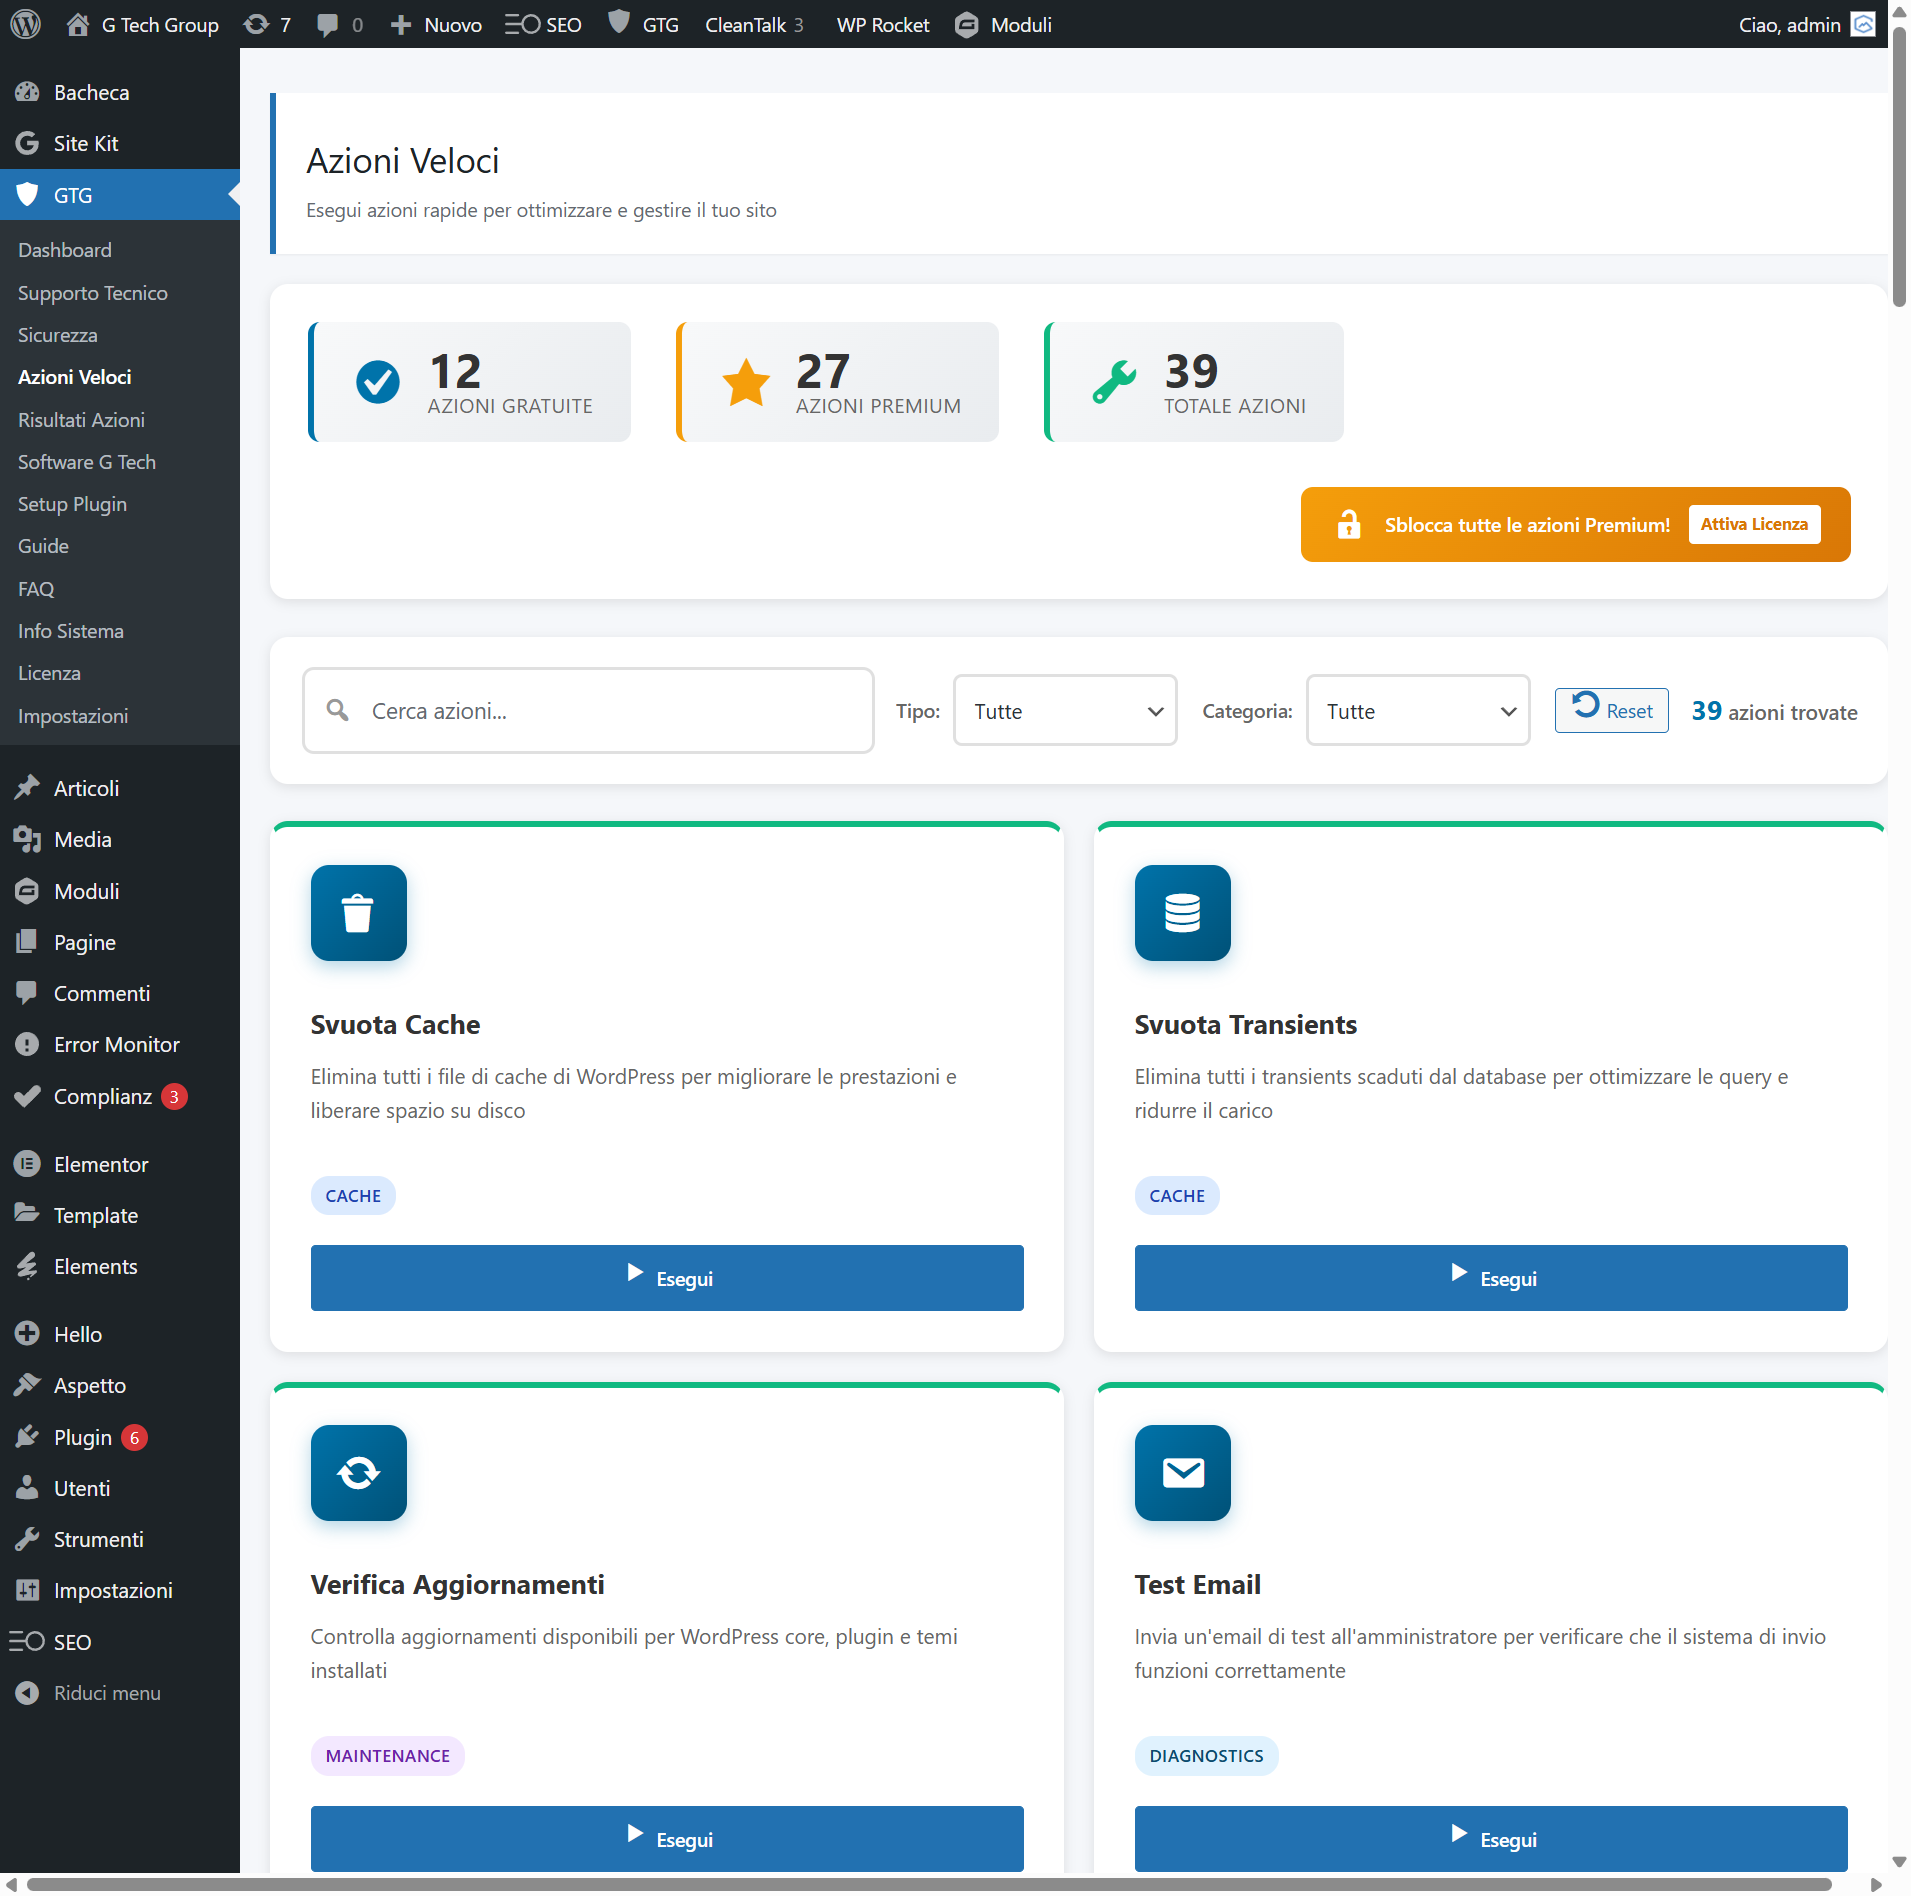Reset the action filters
Image resolution: width=1911 pixels, height=1896 pixels.
click(1611, 711)
